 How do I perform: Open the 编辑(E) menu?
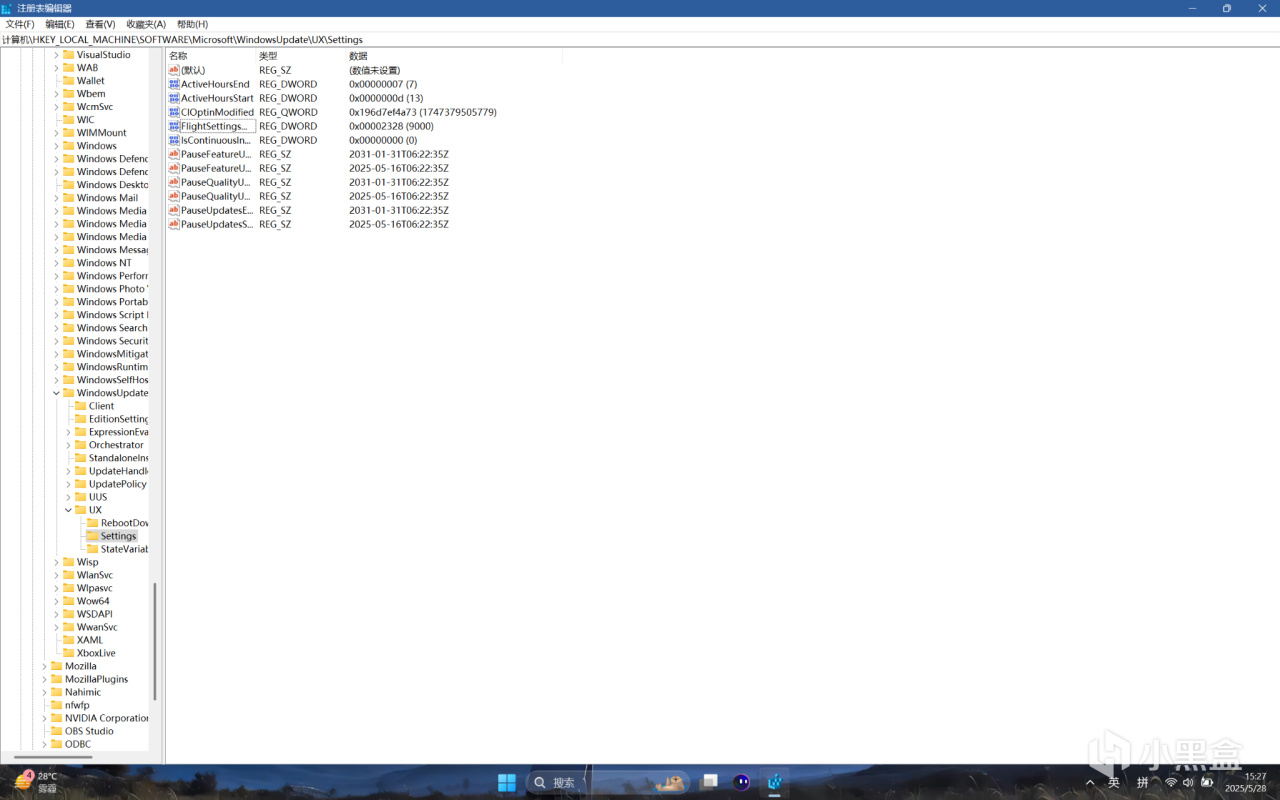(60, 24)
